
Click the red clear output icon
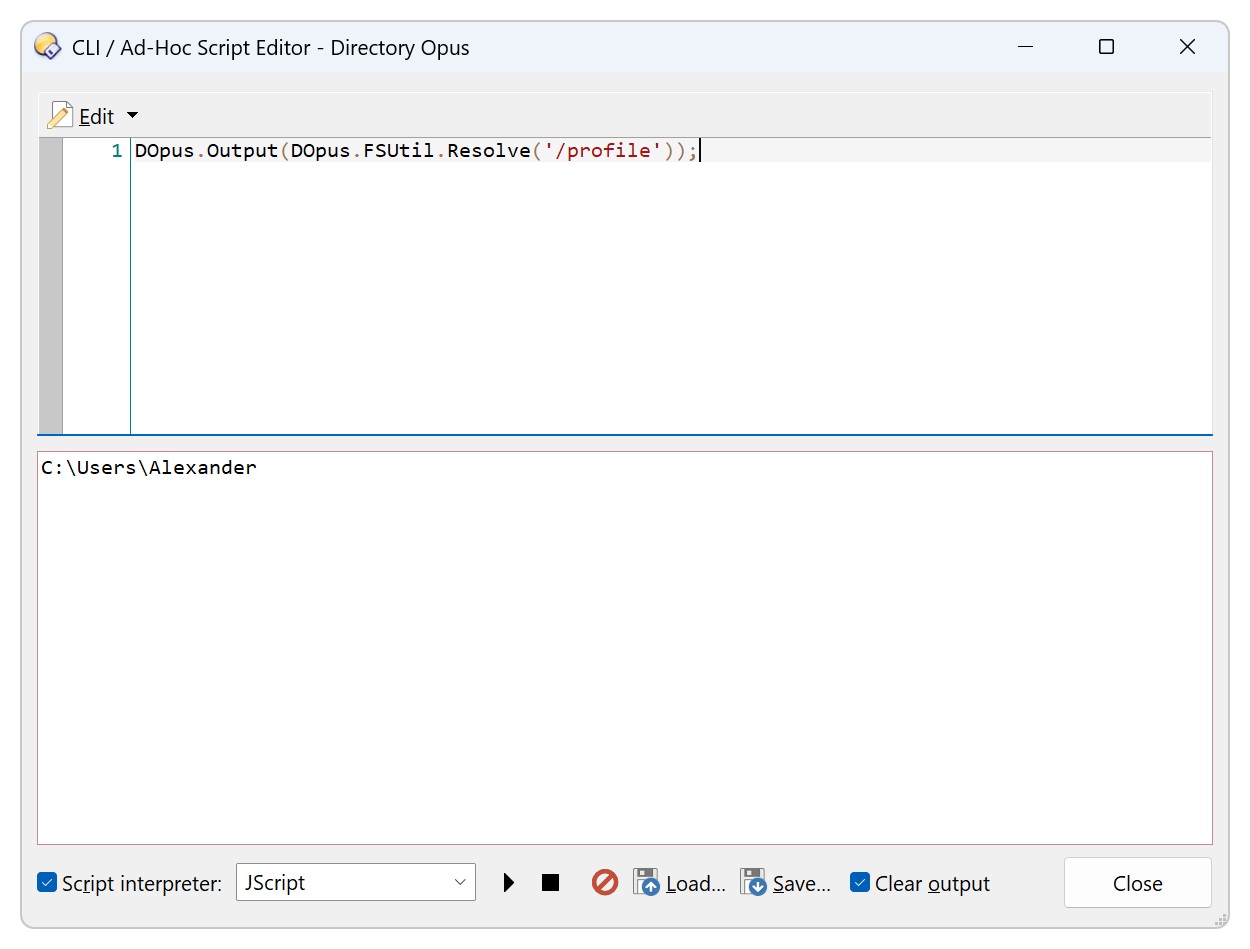[x=605, y=882]
